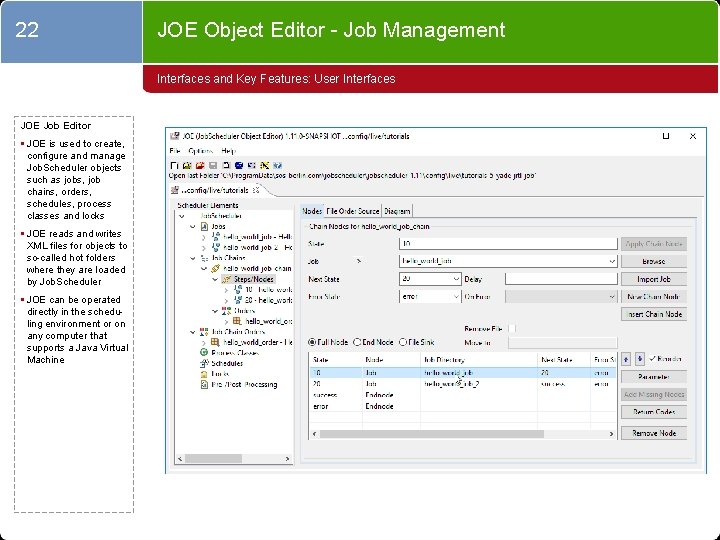Click the toolbar icon left of blue globe
This screenshot has width=720, height=540.
[x=226, y=165]
